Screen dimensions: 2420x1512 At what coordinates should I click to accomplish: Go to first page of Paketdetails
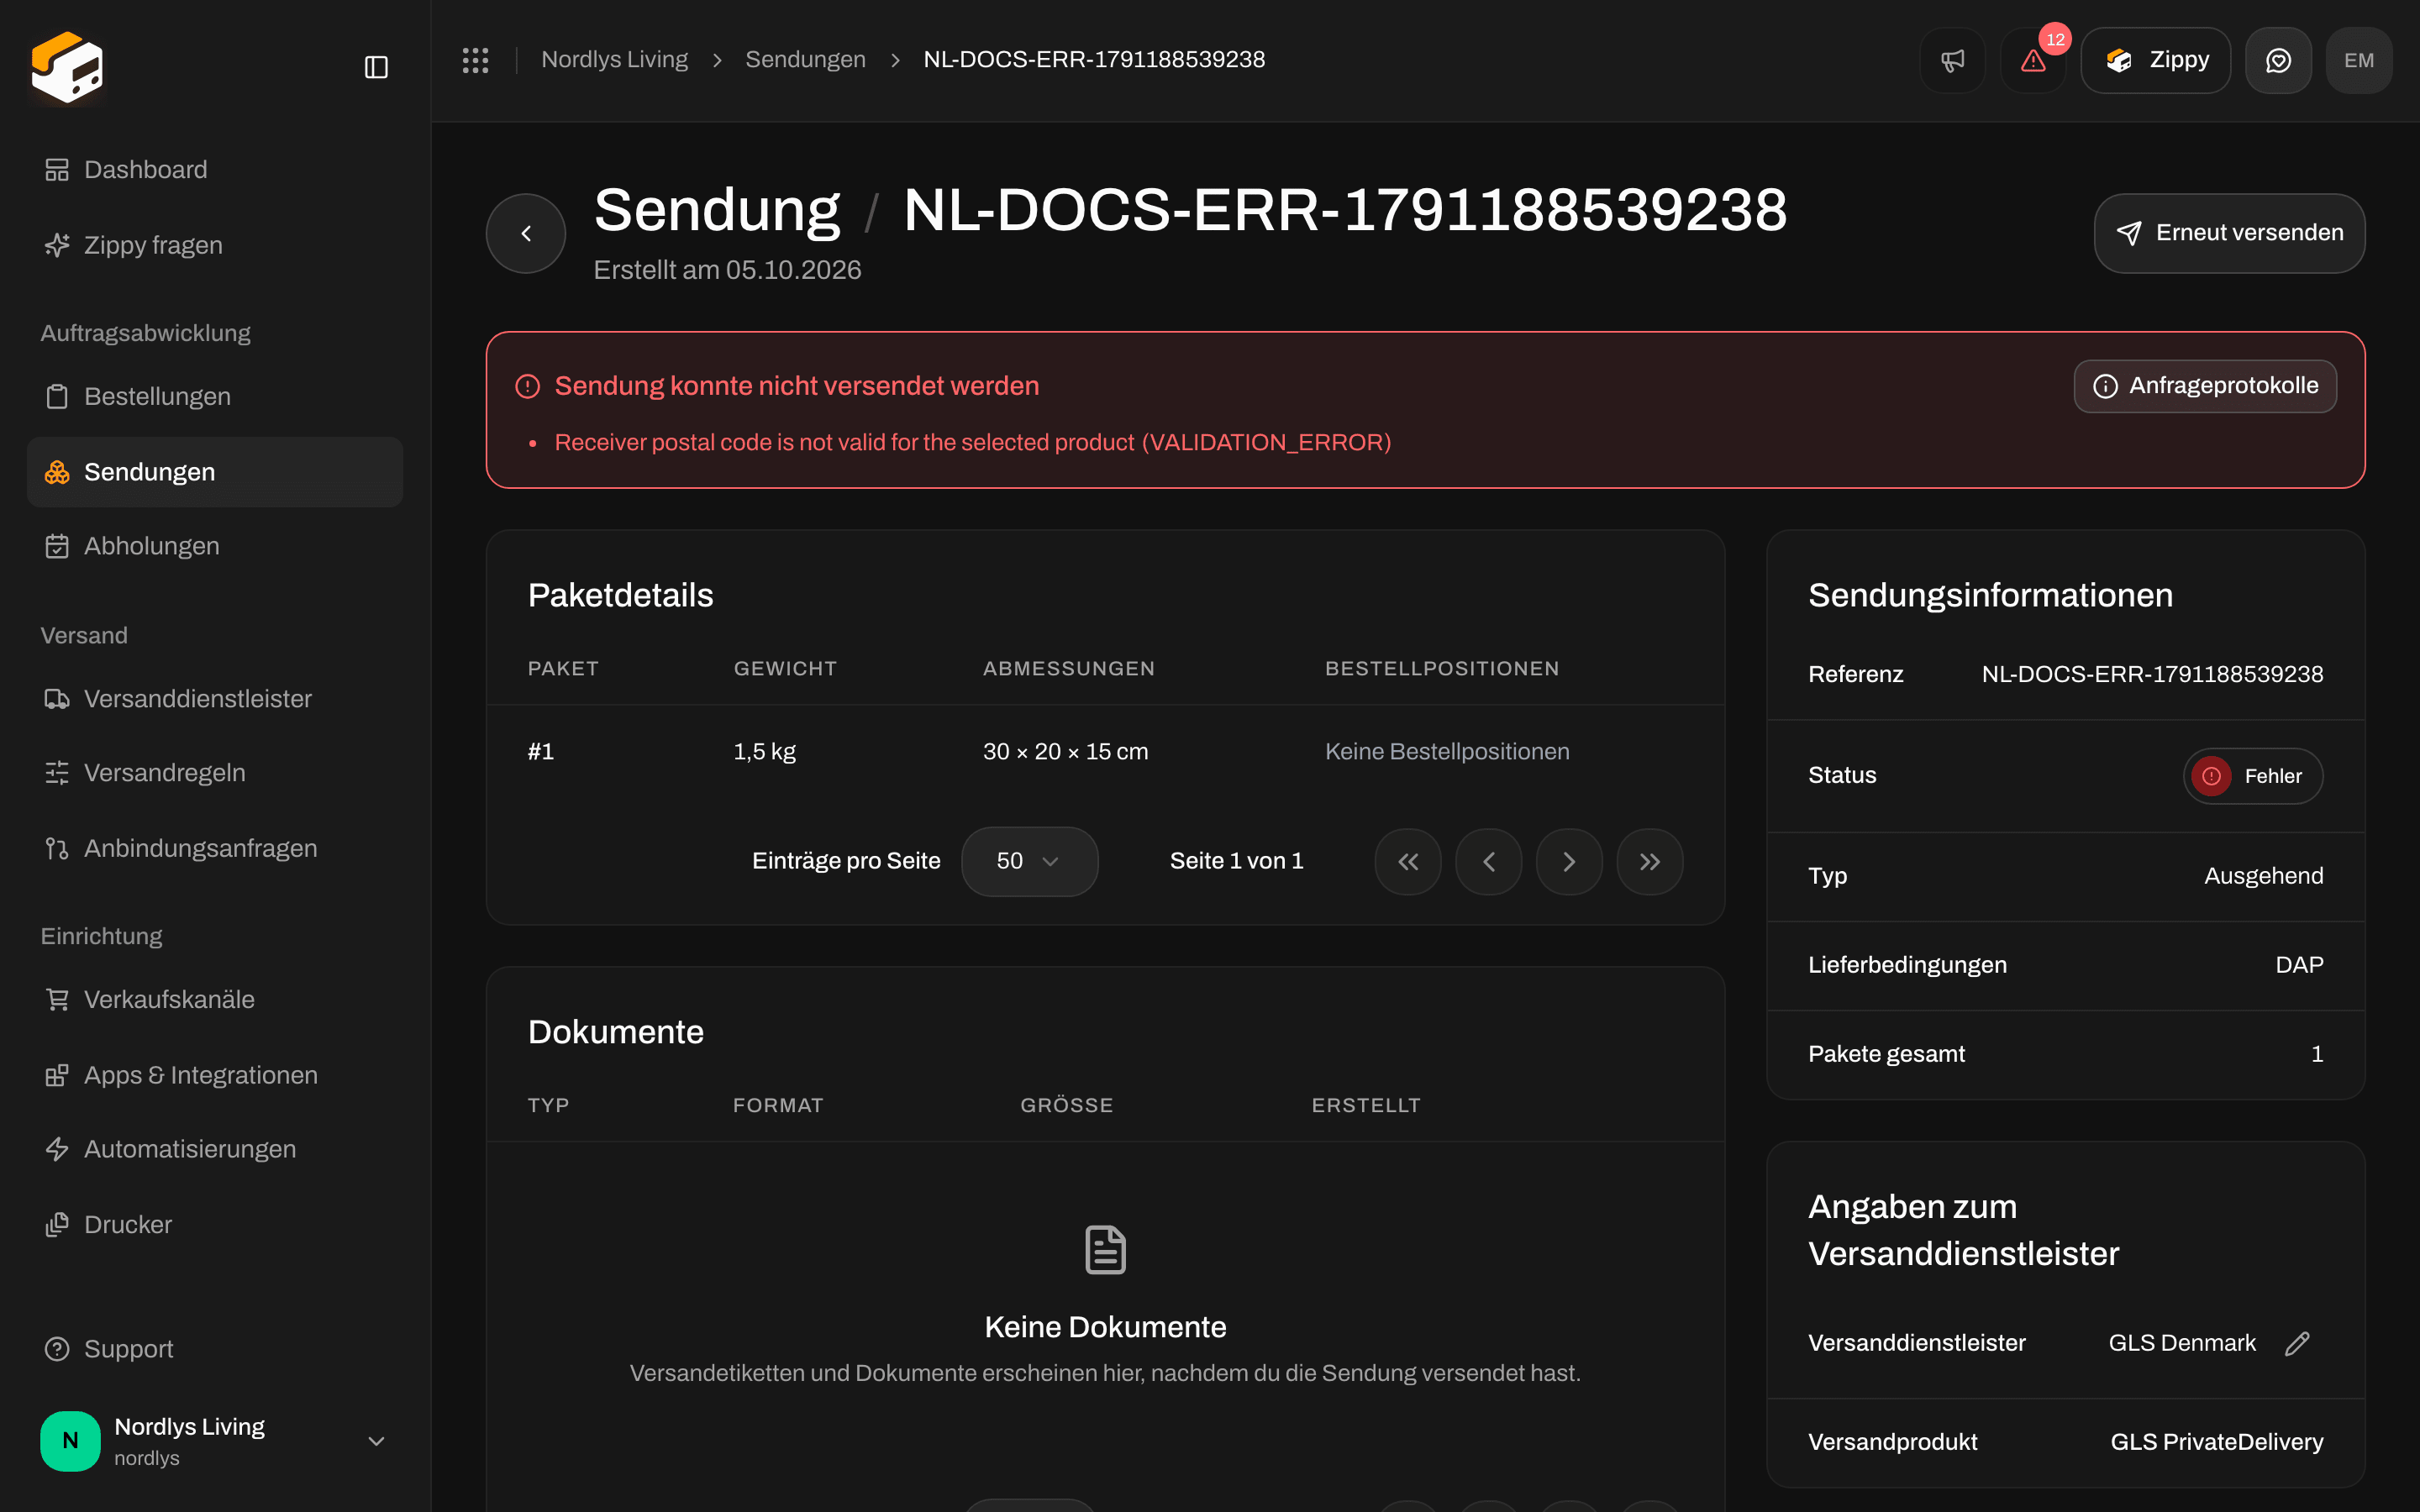pos(1408,861)
